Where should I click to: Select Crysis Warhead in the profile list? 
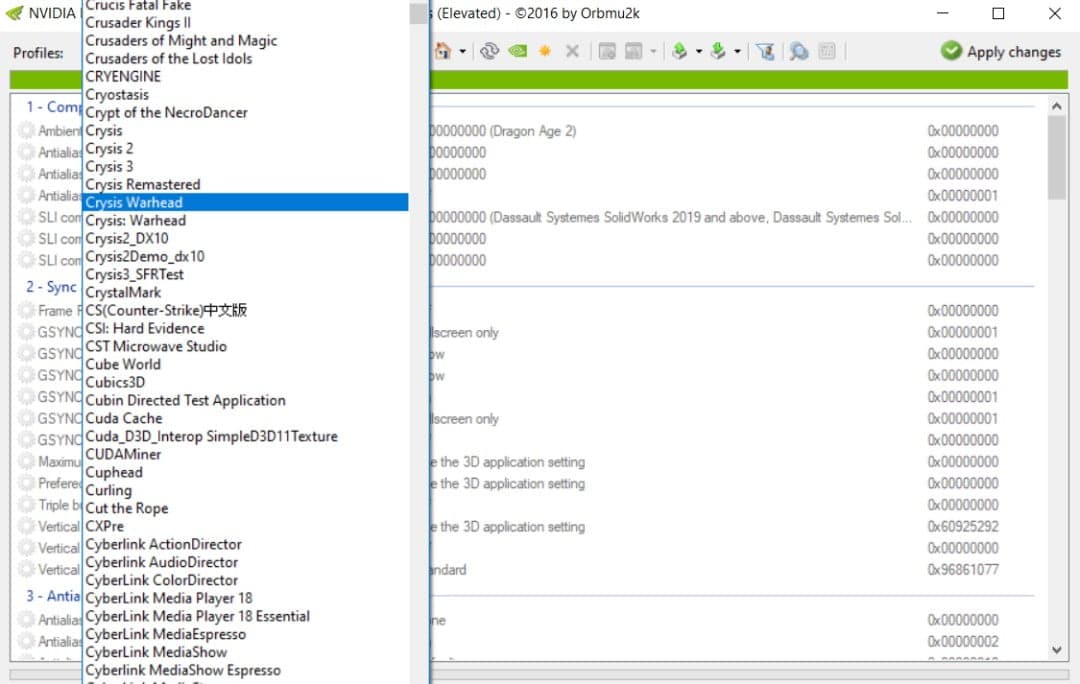pyautogui.click(x=245, y=203)
